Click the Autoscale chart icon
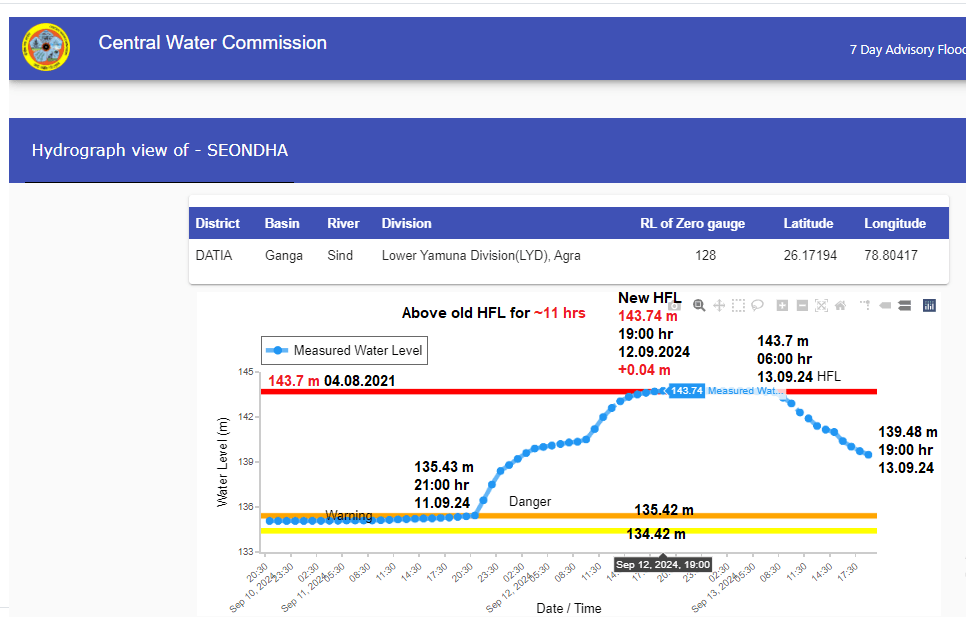 pyautogui.click(x=821, y=305)
